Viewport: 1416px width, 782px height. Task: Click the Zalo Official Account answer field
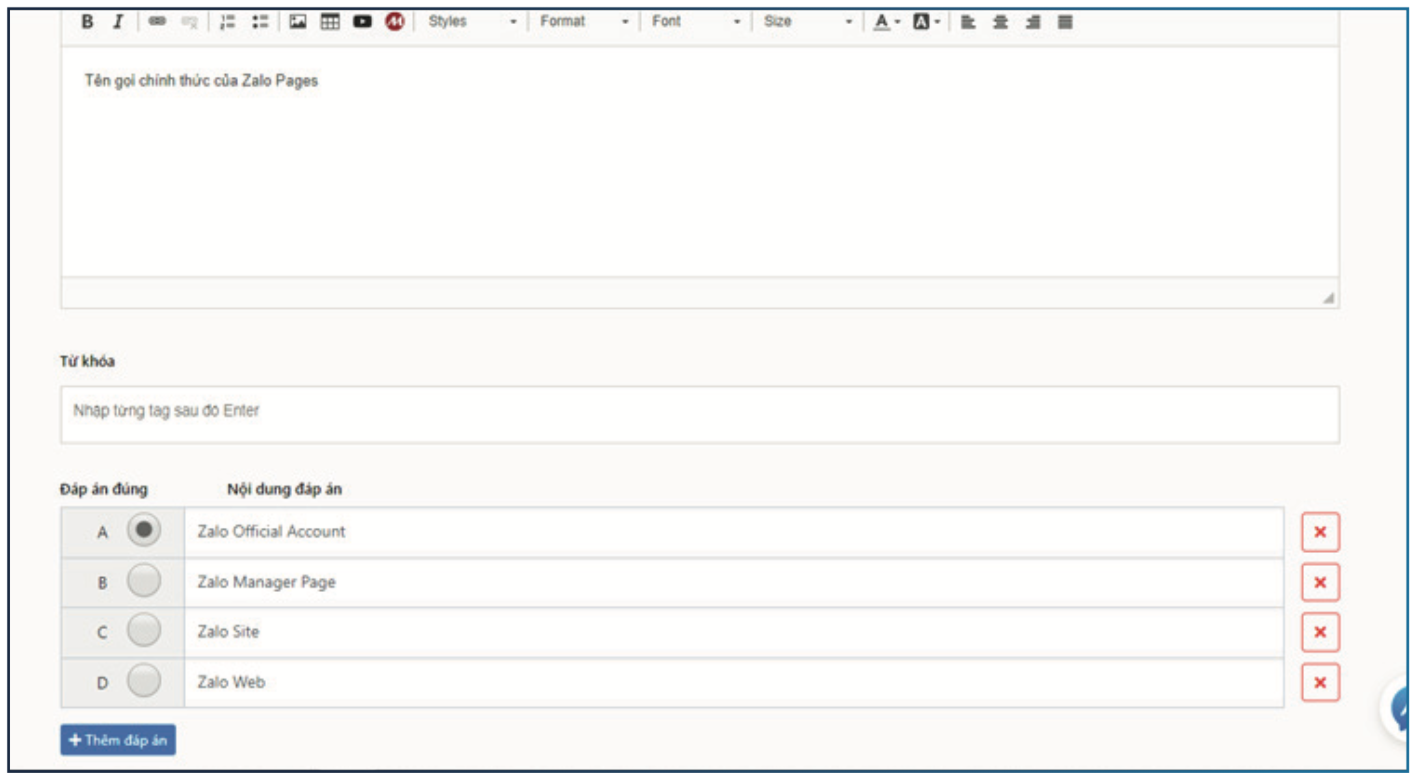click(x=734, y=532)
